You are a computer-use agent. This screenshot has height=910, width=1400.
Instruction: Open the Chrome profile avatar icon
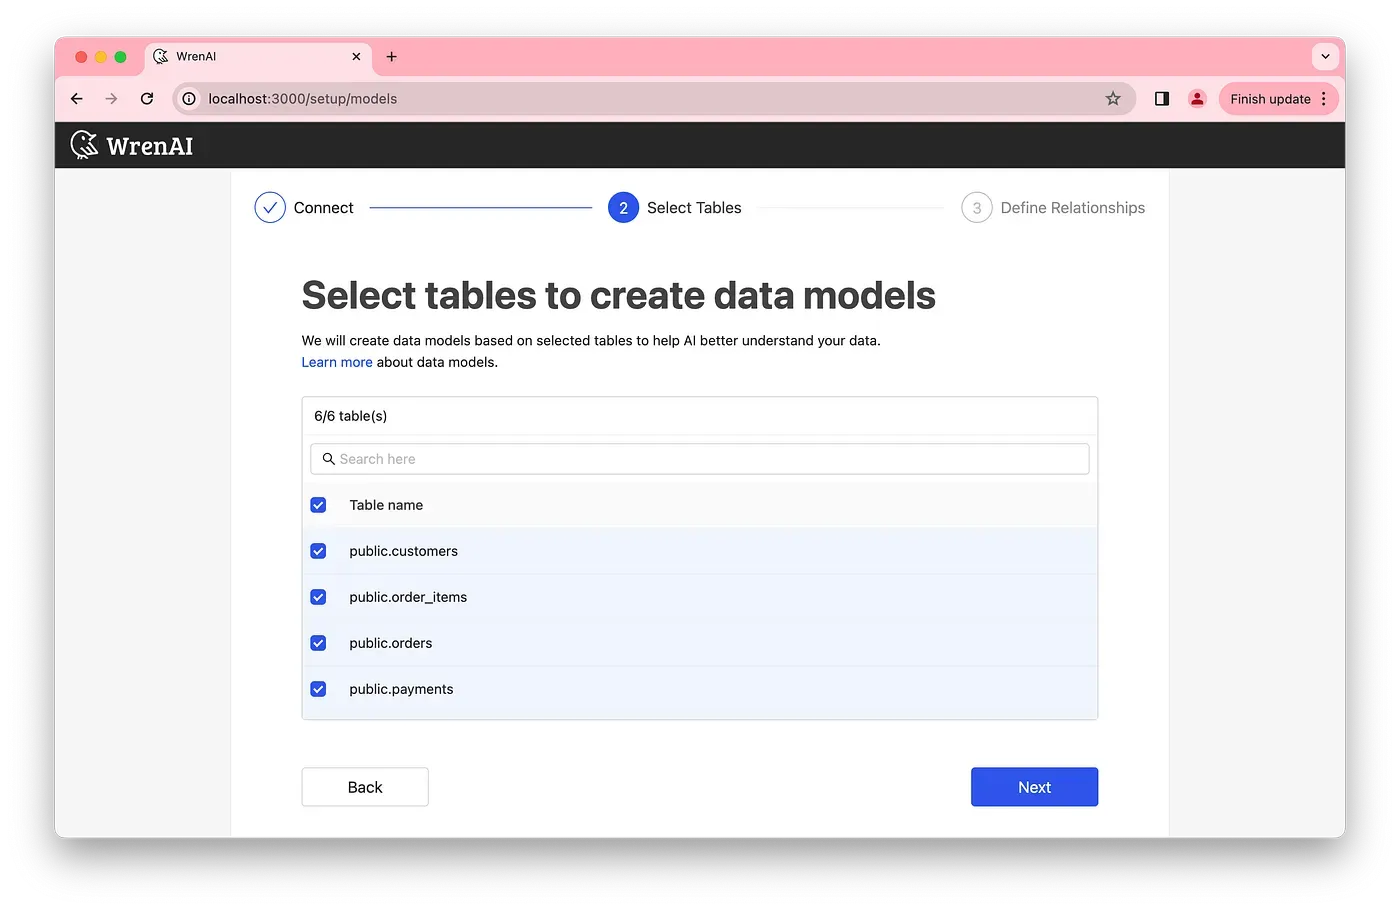pos(1196,98)
